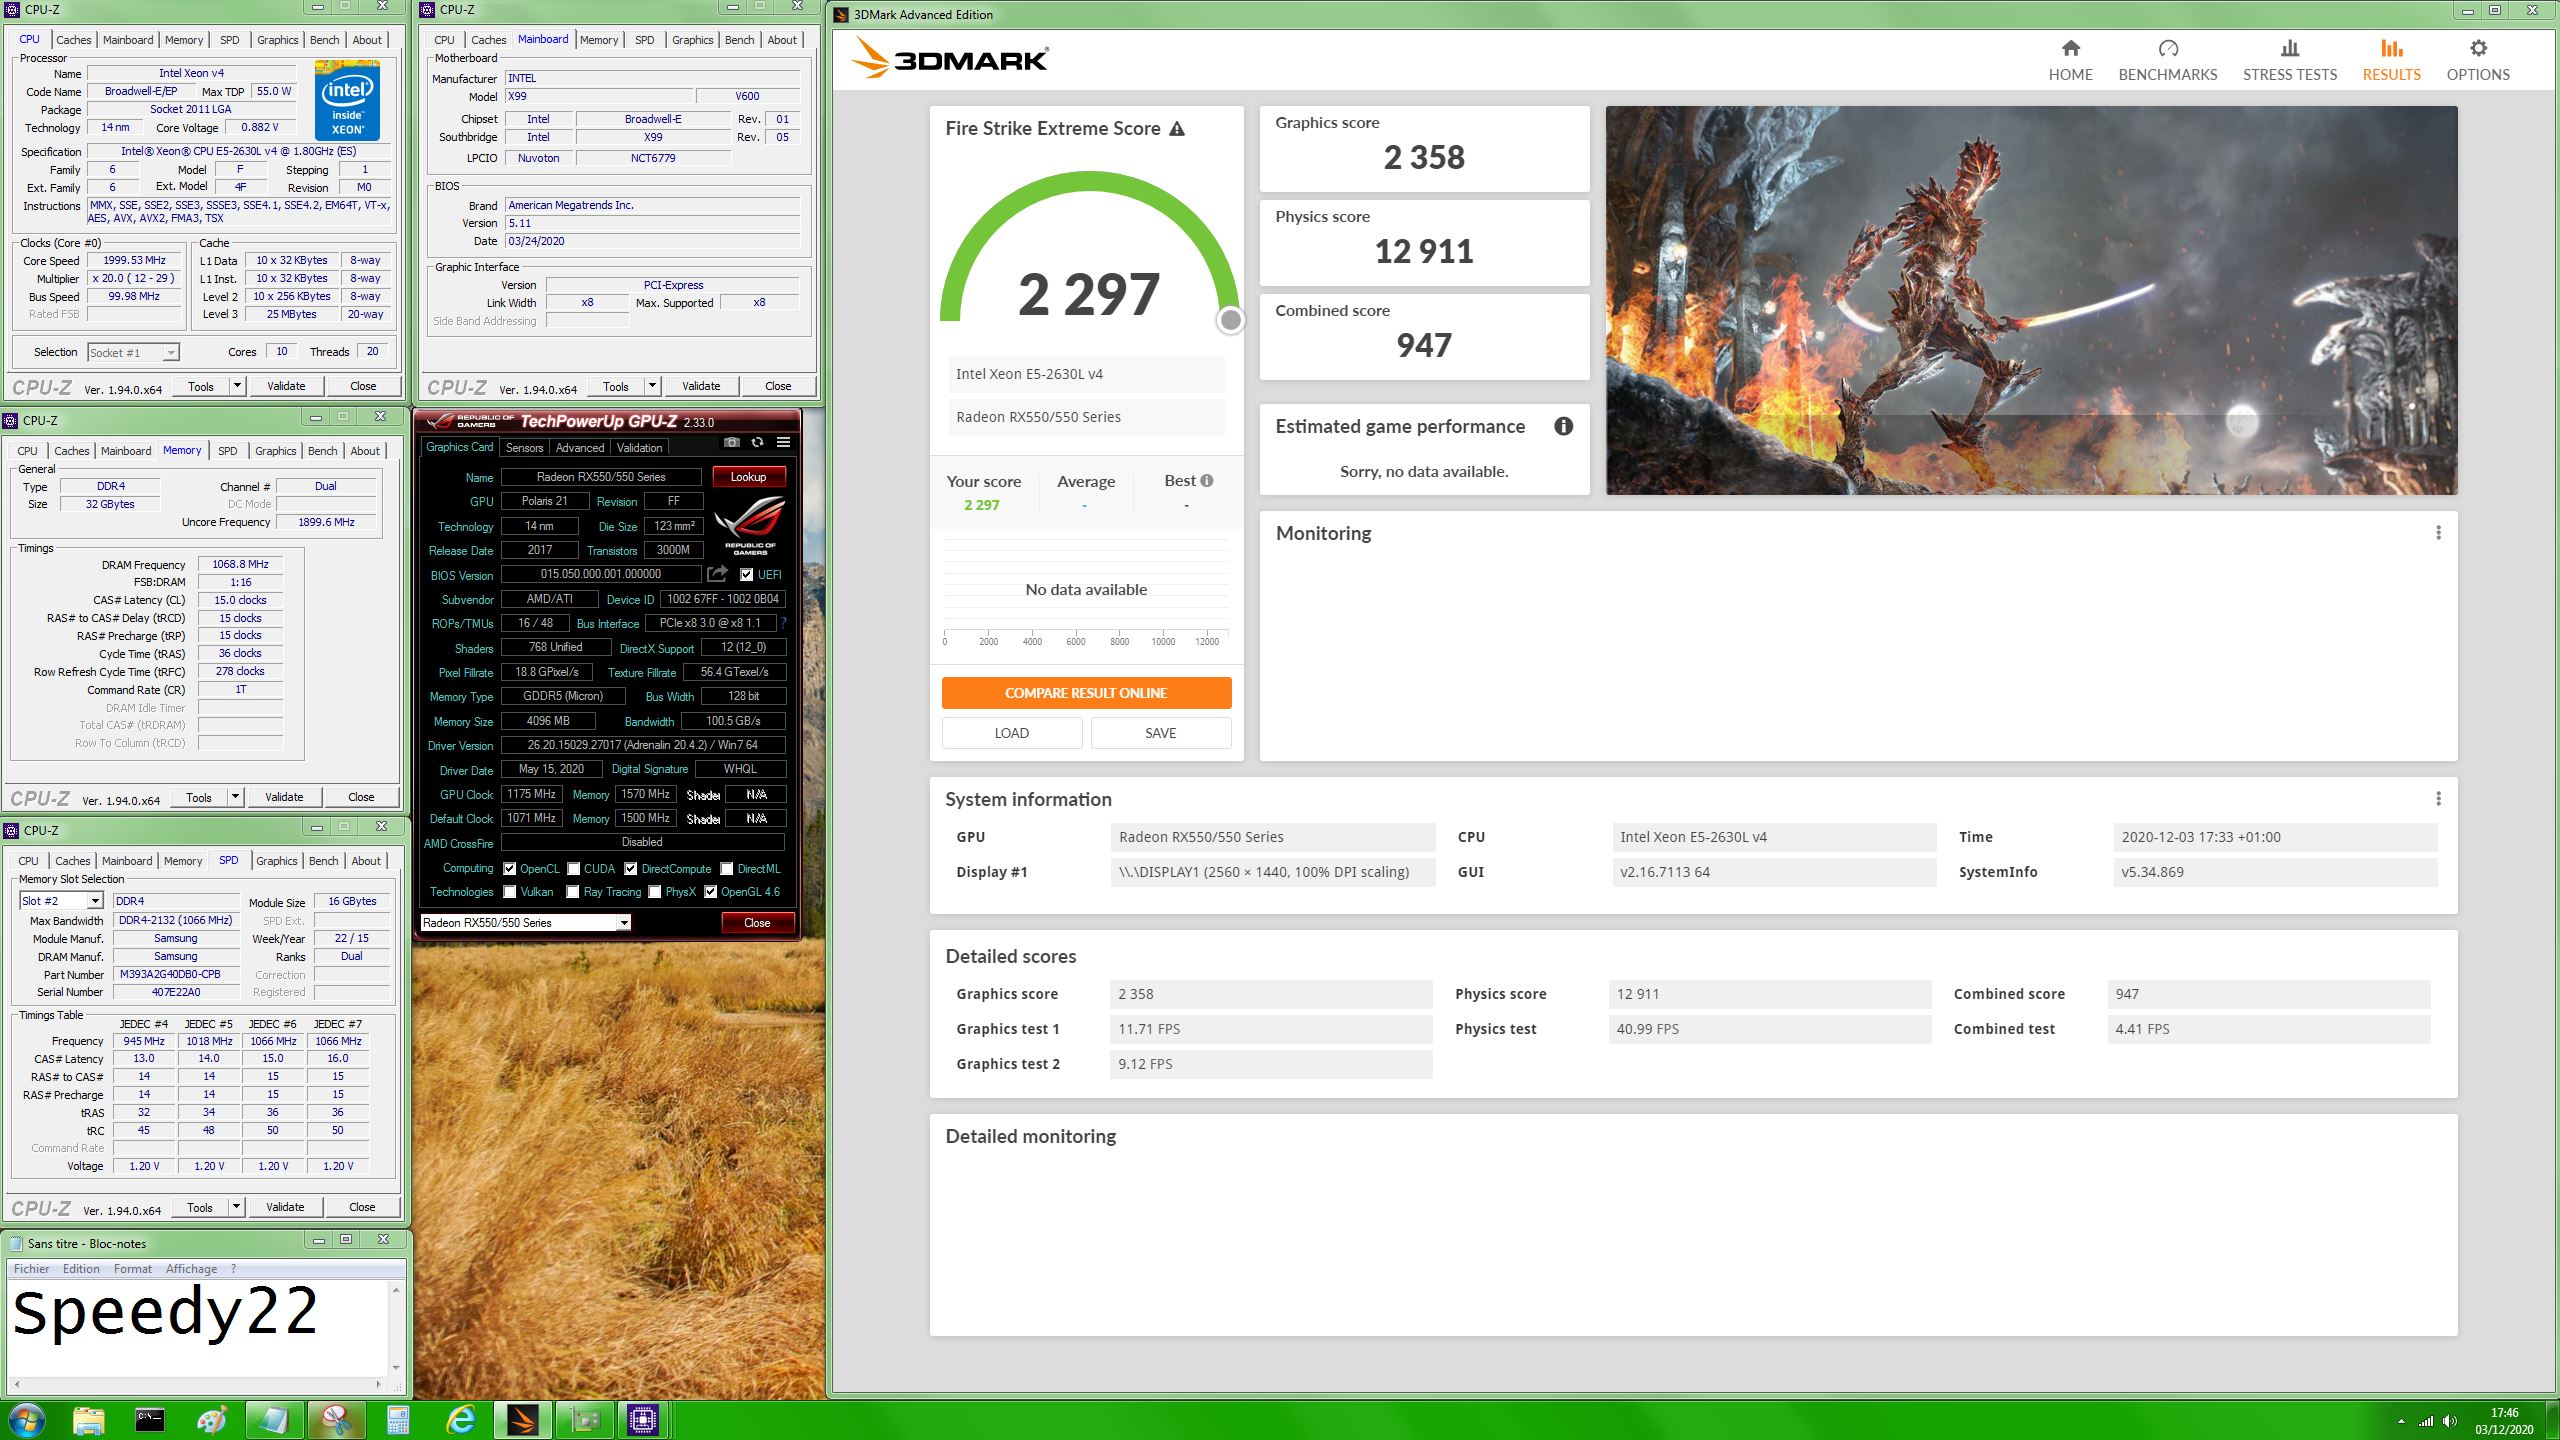Click the SAVE button in 3DMark
This screenshot has height=1440, width=2560.
[1160, 733]
